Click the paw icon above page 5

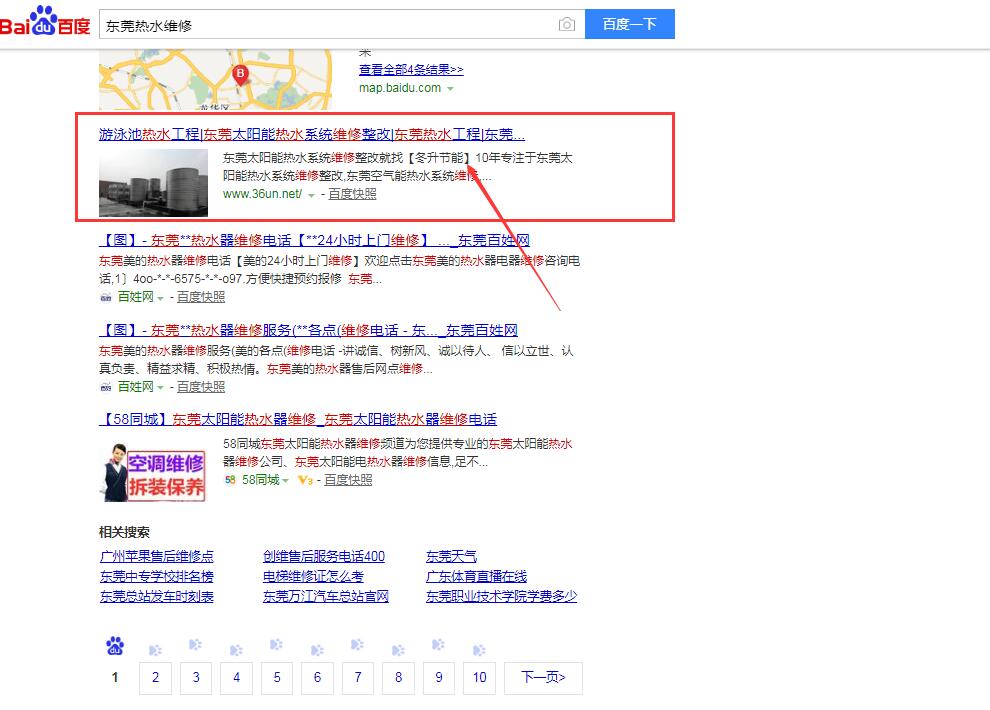point(276,648)
